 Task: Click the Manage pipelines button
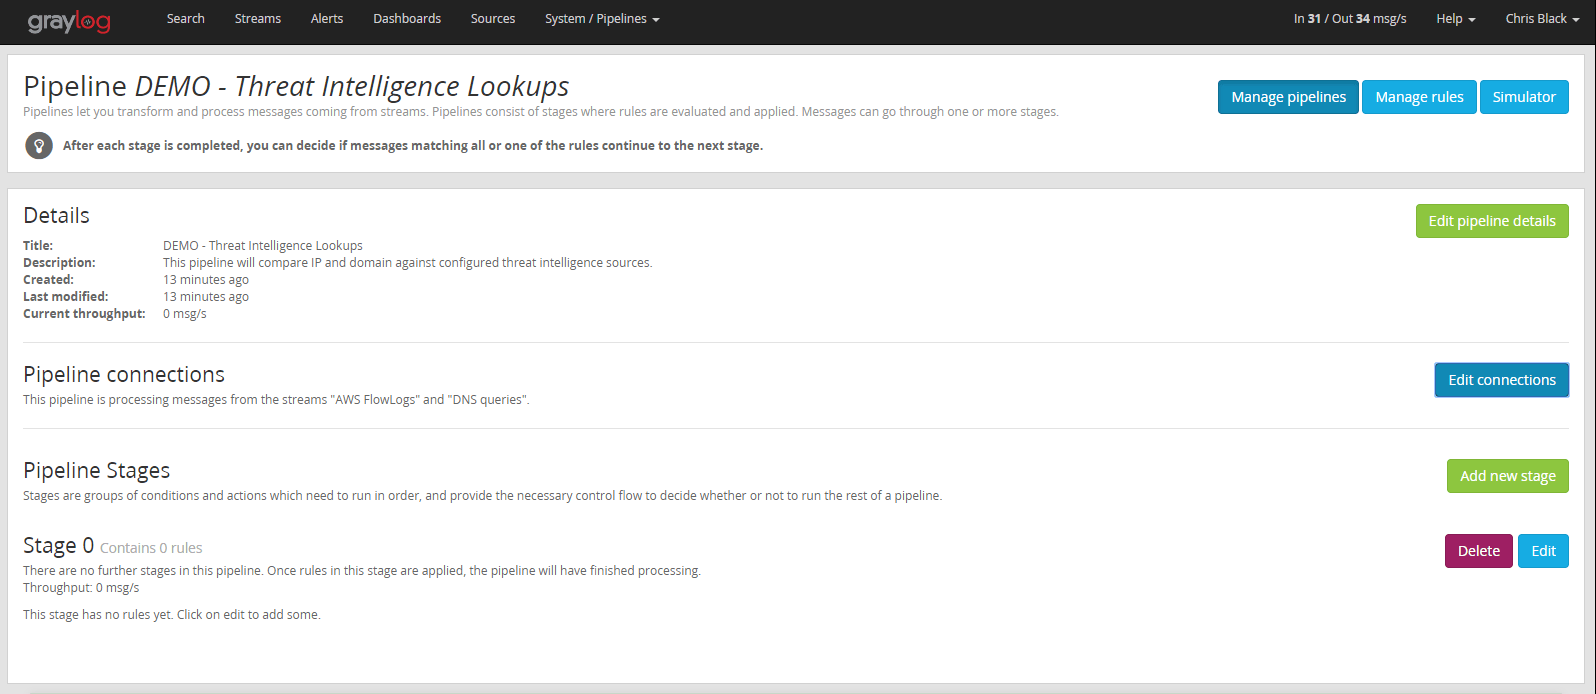pos(1288,97)
